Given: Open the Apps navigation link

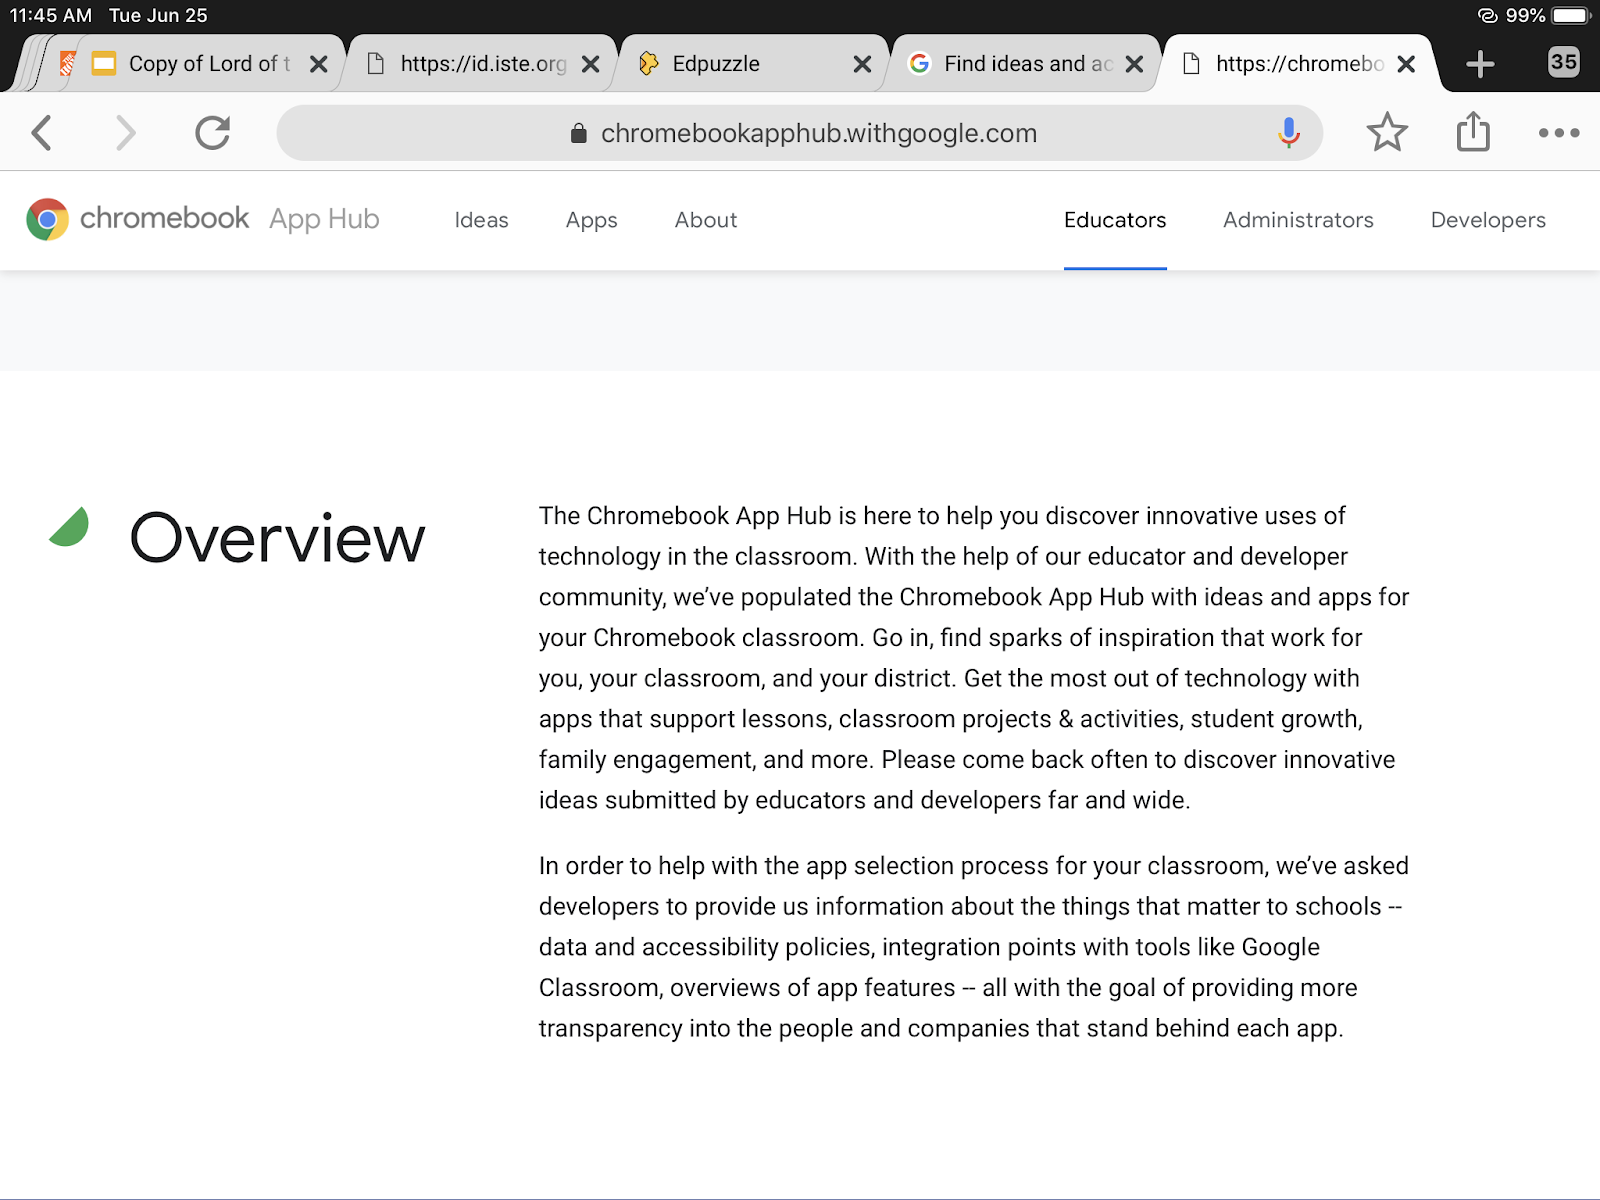Looking at the screenshot, I should coord(591,220).
